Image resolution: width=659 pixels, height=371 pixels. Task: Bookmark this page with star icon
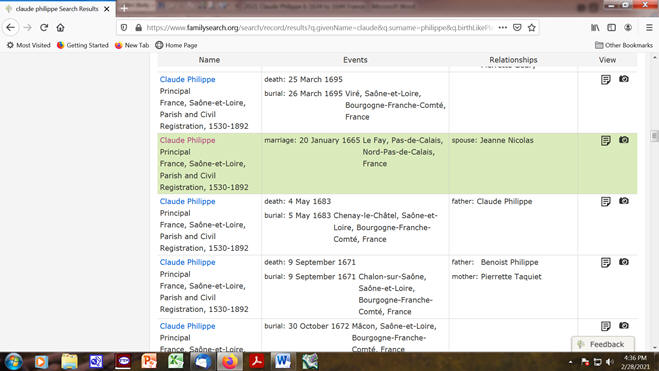[532, 28]
